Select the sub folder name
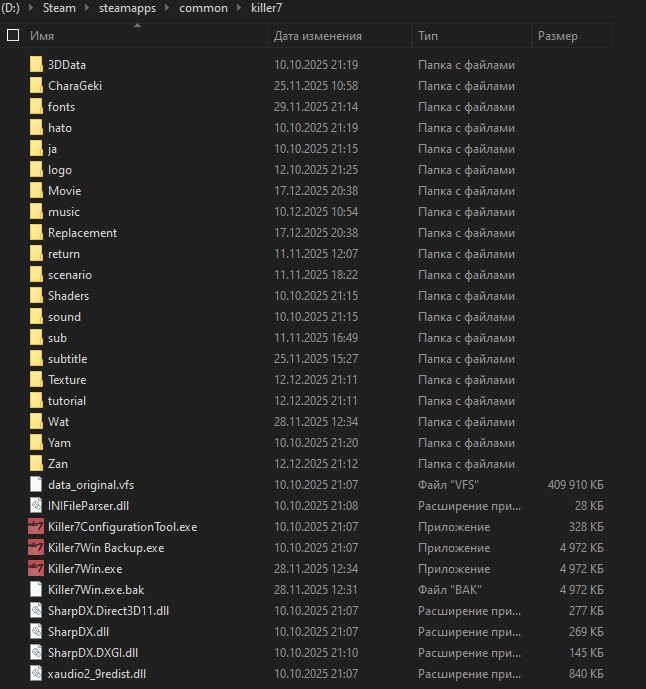Image resolution: width=646 pixels, height=689 pixels. click(58, 338)
